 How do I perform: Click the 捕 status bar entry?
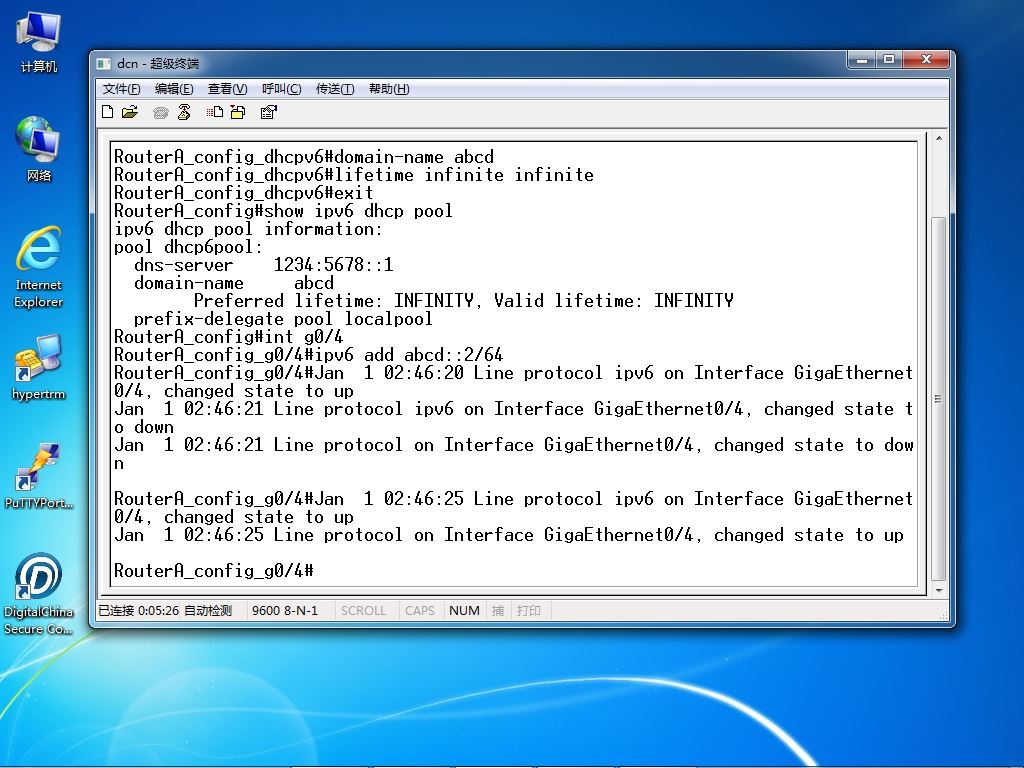coord(498,611)
